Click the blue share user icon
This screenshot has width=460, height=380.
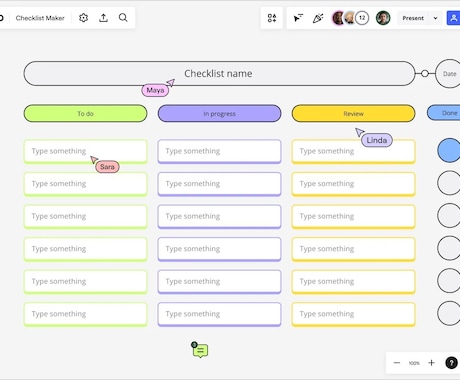tap(453, 18)
